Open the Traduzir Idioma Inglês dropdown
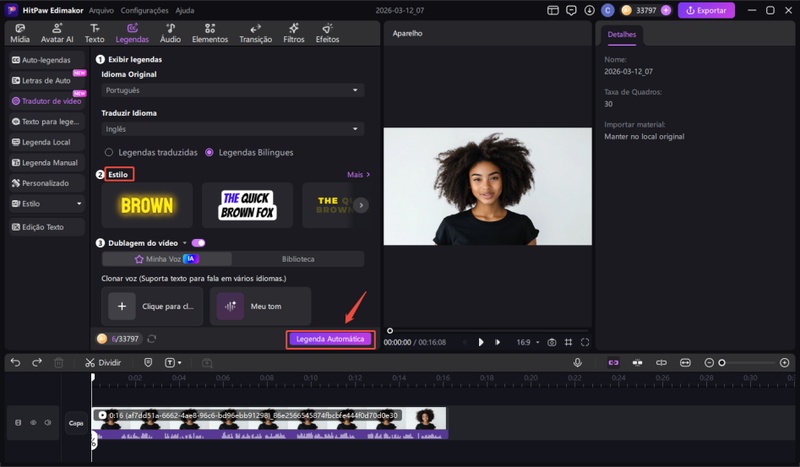This screenshot has width=800, height=467. 232,129
